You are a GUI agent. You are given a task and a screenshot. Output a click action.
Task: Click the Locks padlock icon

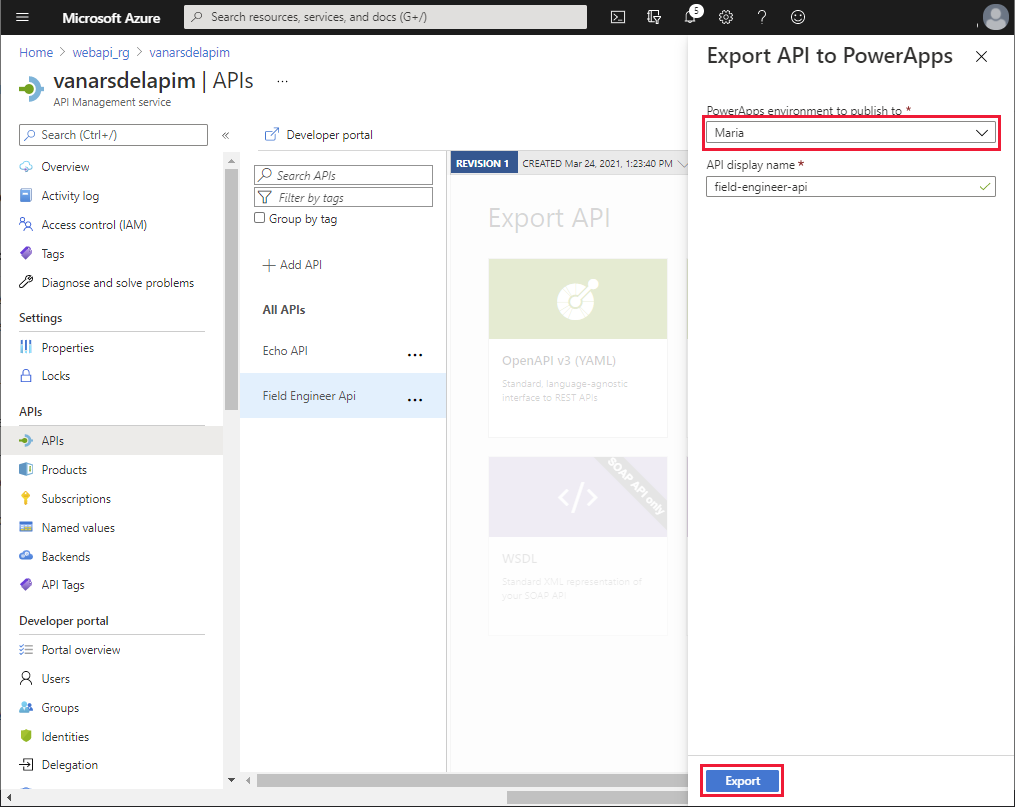(26, 375)
